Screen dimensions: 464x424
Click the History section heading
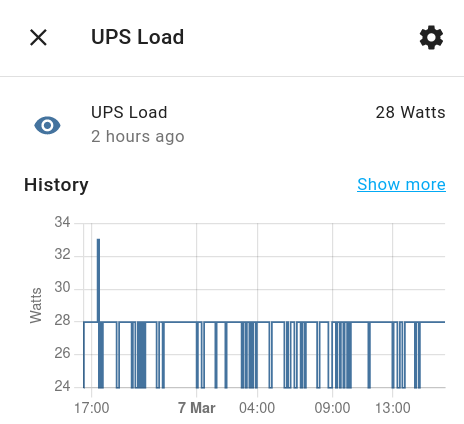[x=56, y=185]
